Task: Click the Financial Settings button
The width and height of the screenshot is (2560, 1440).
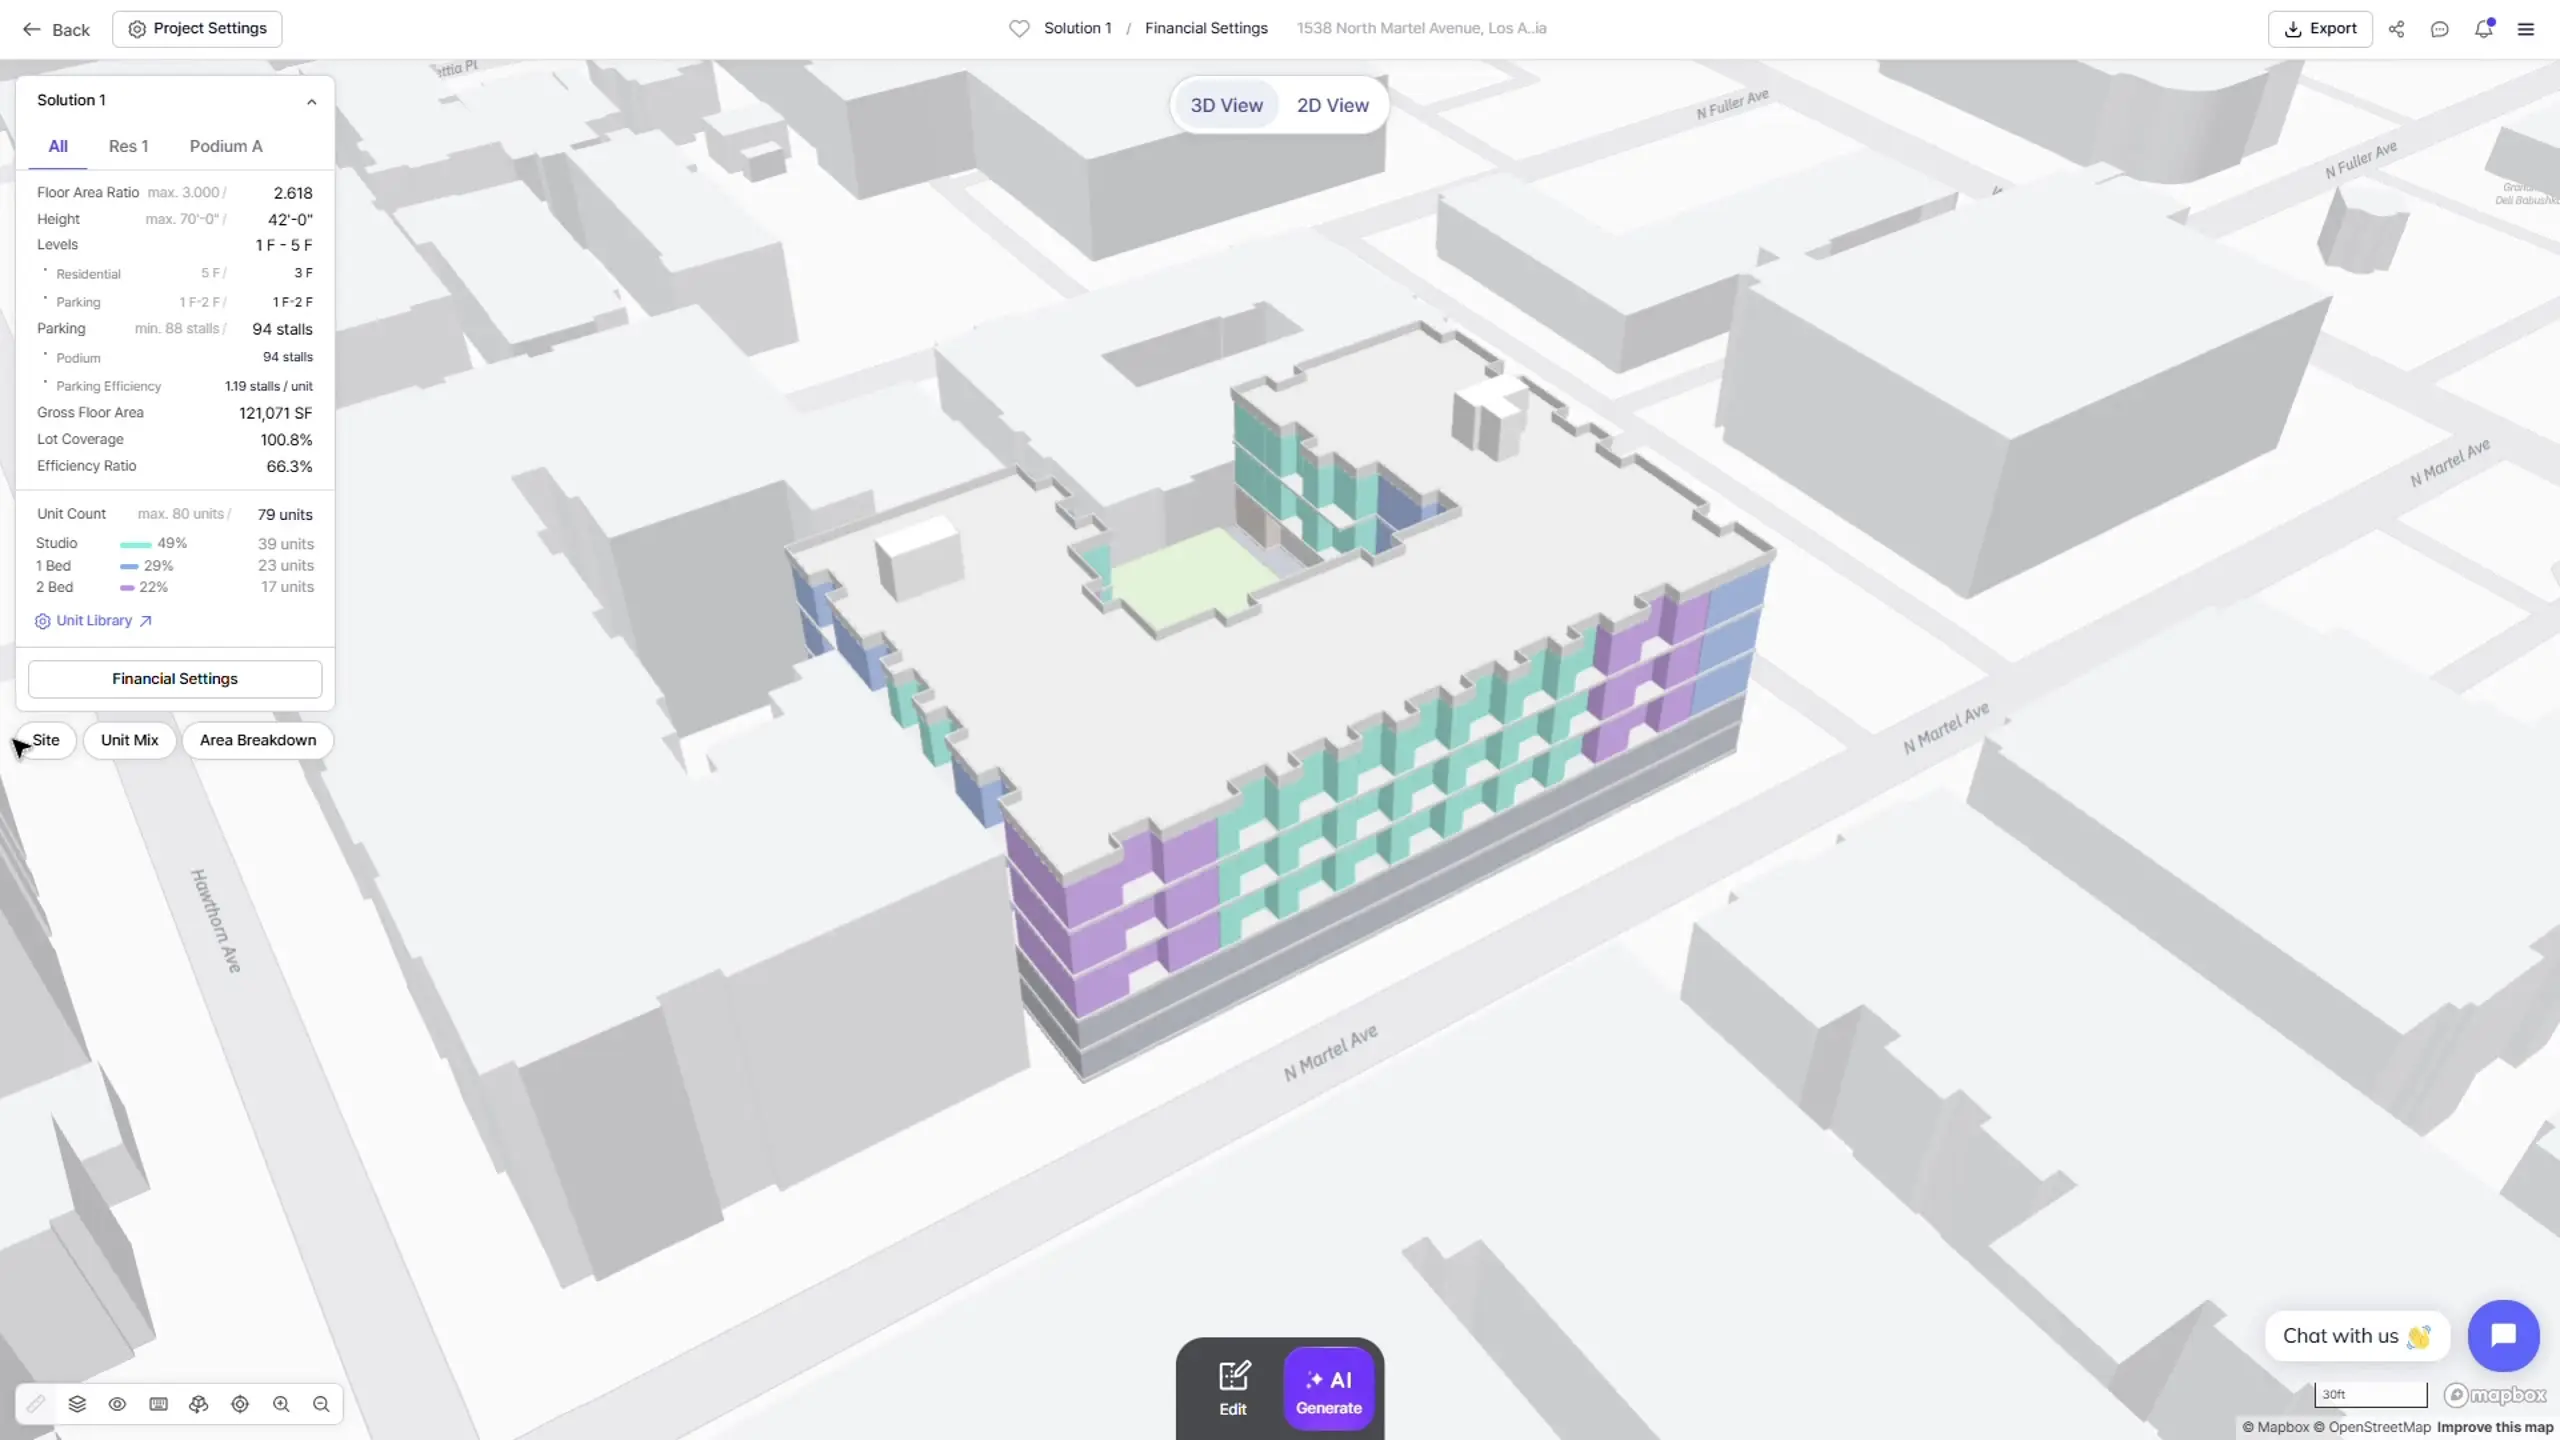Action: pos(175,679)
